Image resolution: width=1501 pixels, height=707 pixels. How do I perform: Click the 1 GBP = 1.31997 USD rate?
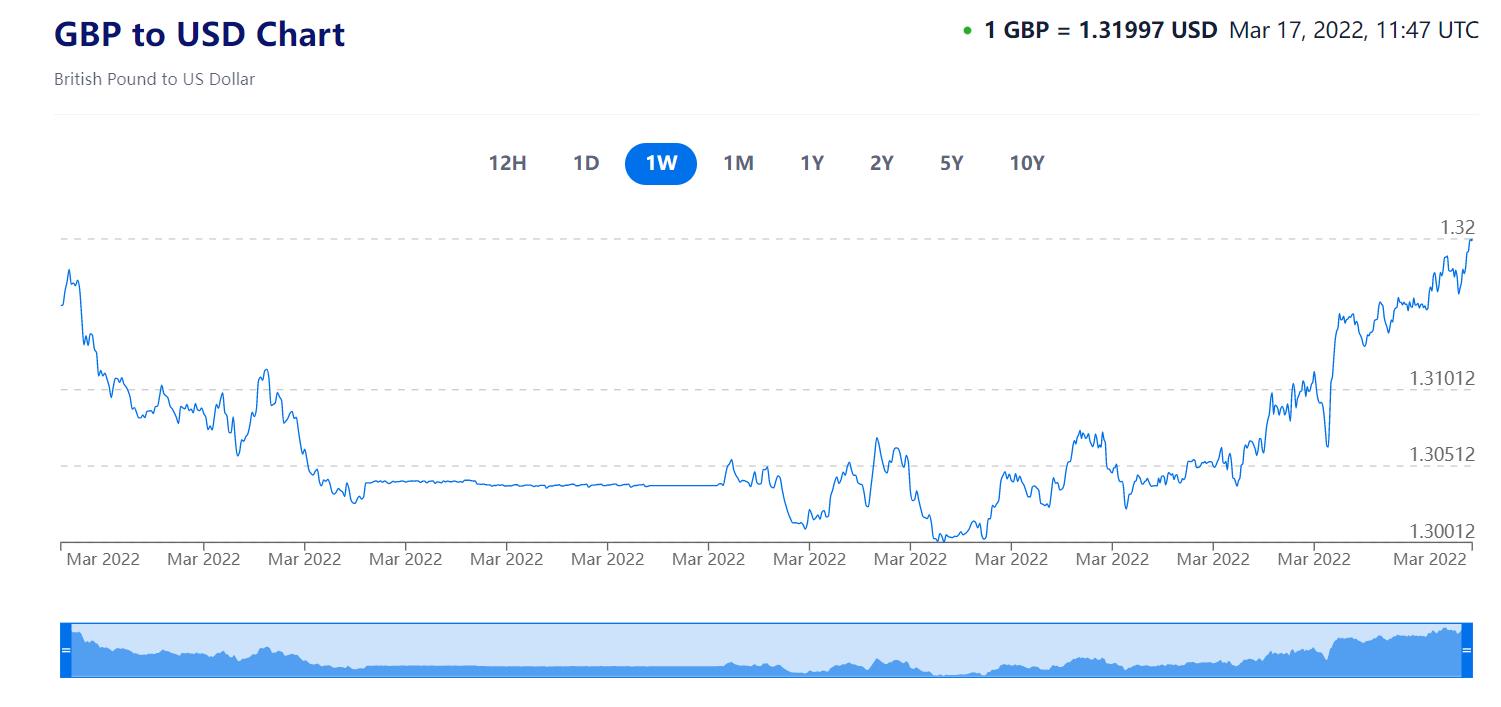click(x=1100, y=30)
